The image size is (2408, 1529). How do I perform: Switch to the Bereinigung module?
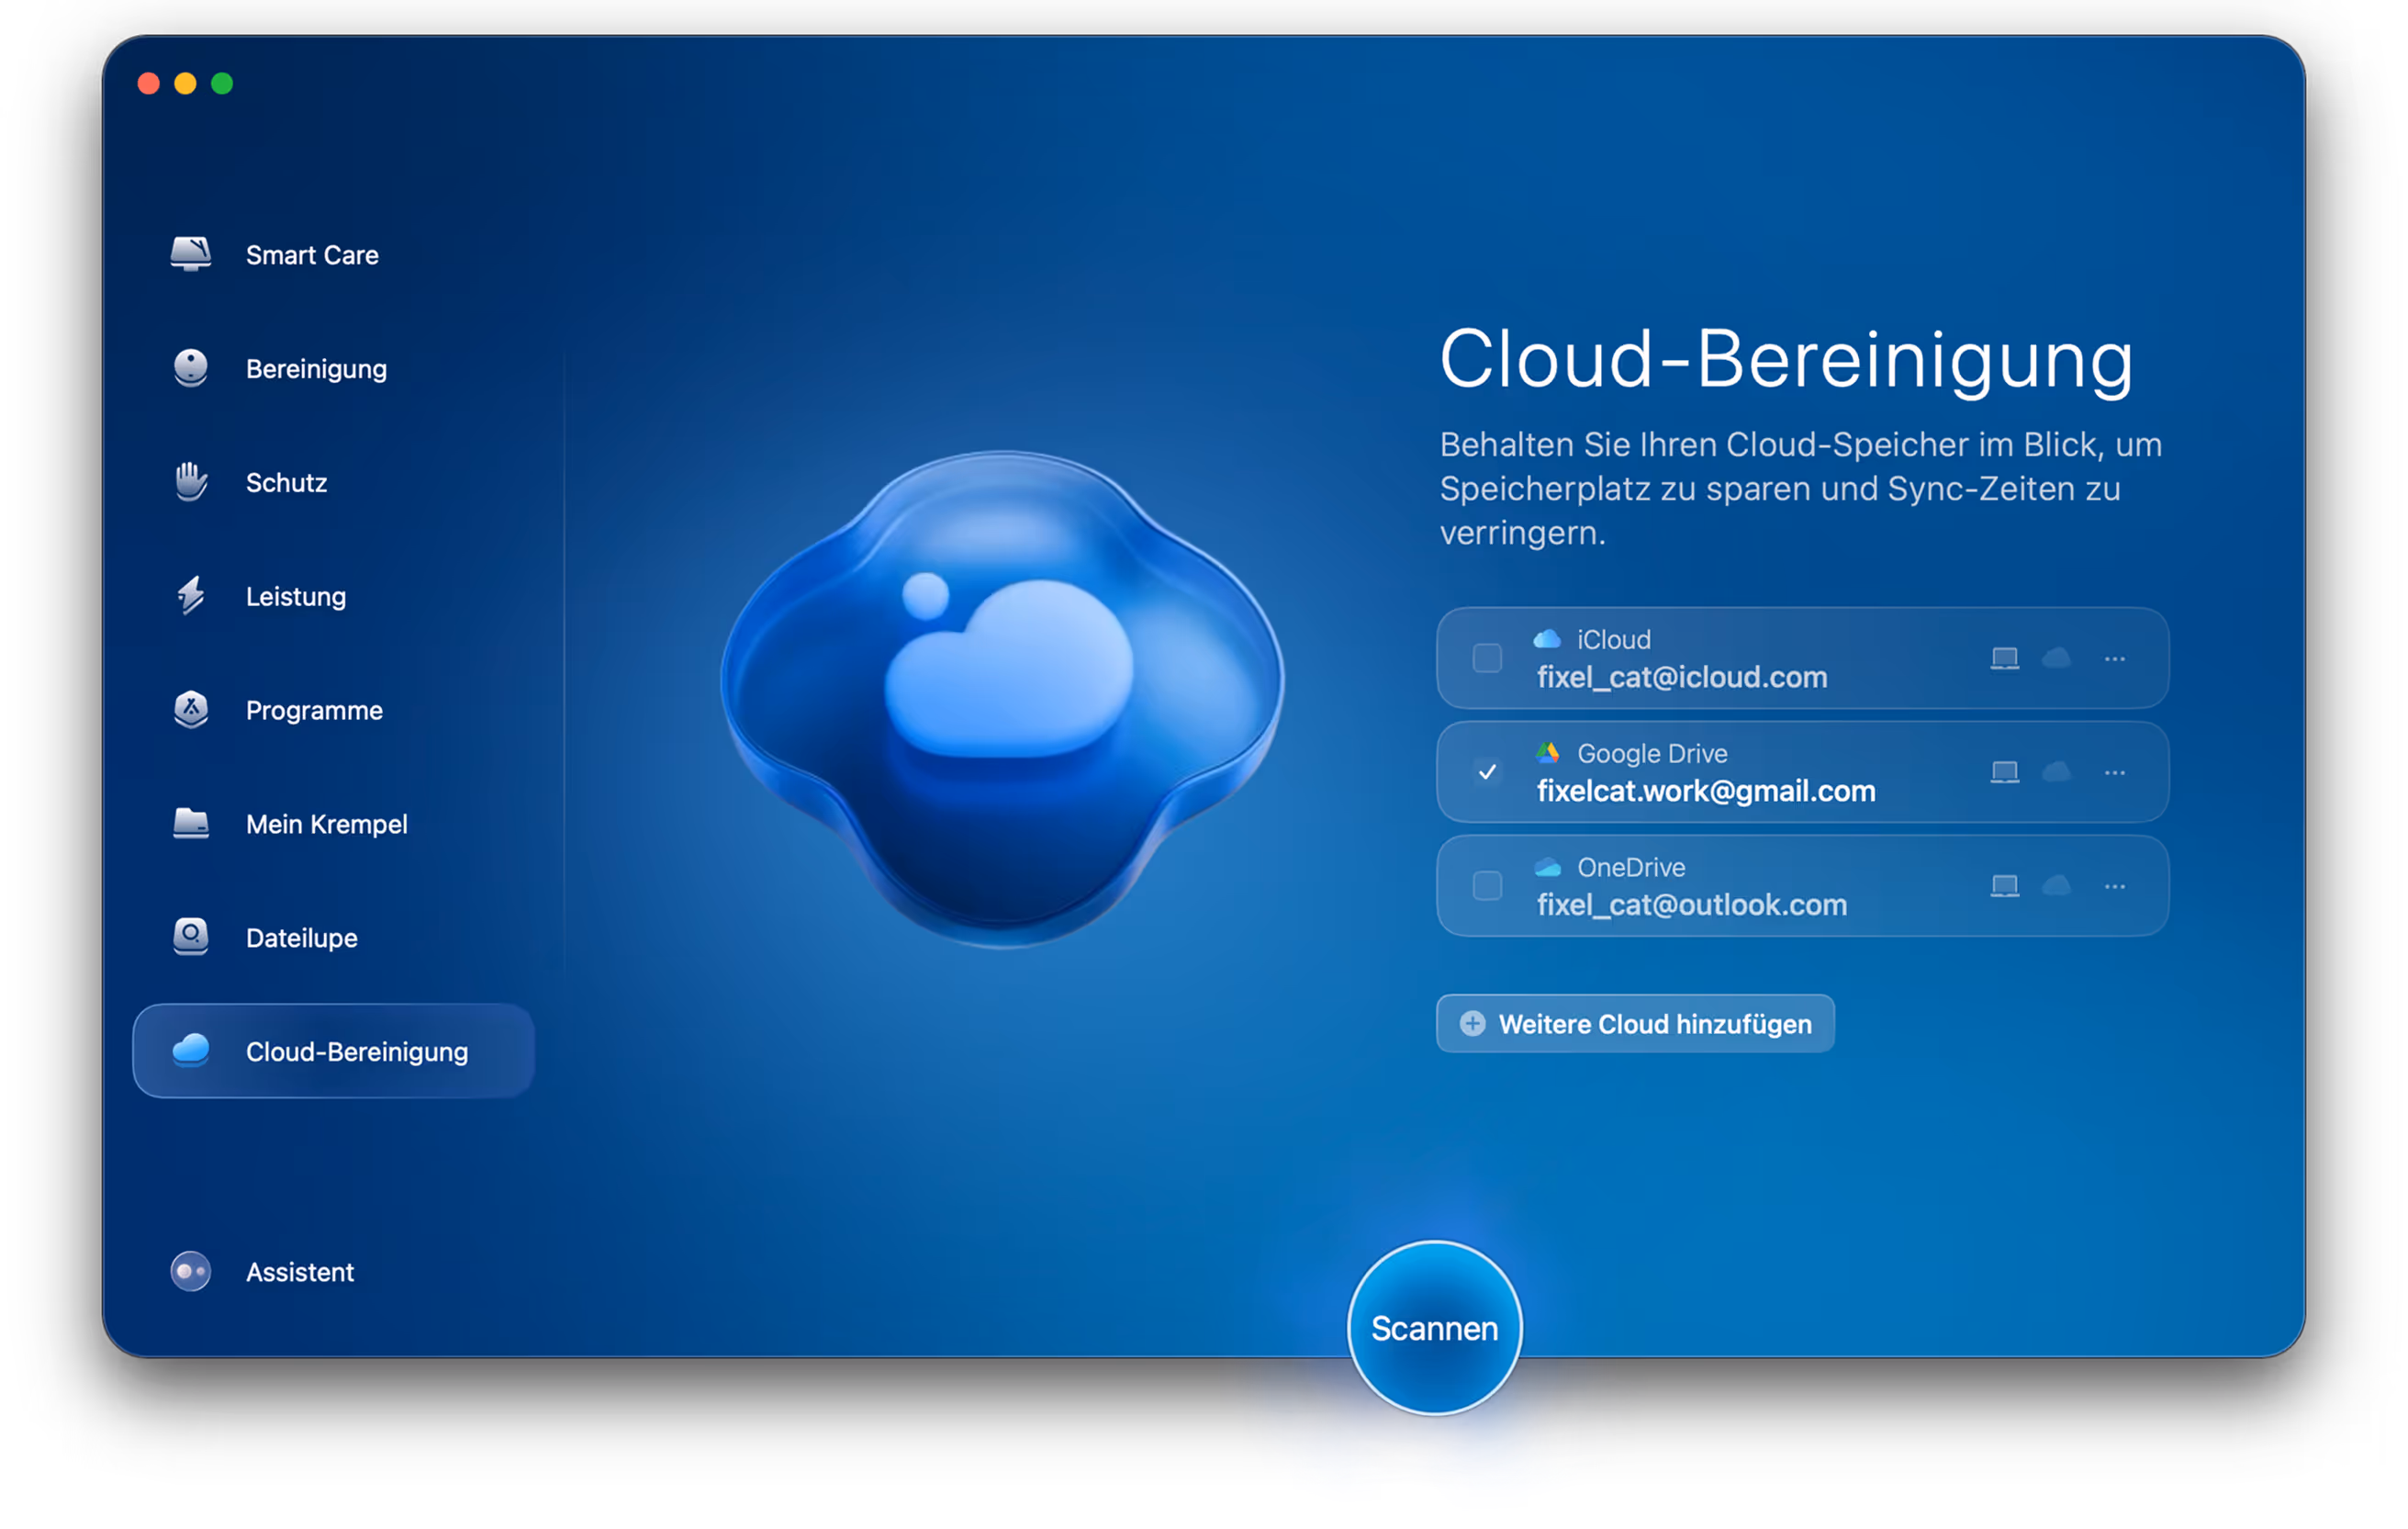(x=316, y=369)
